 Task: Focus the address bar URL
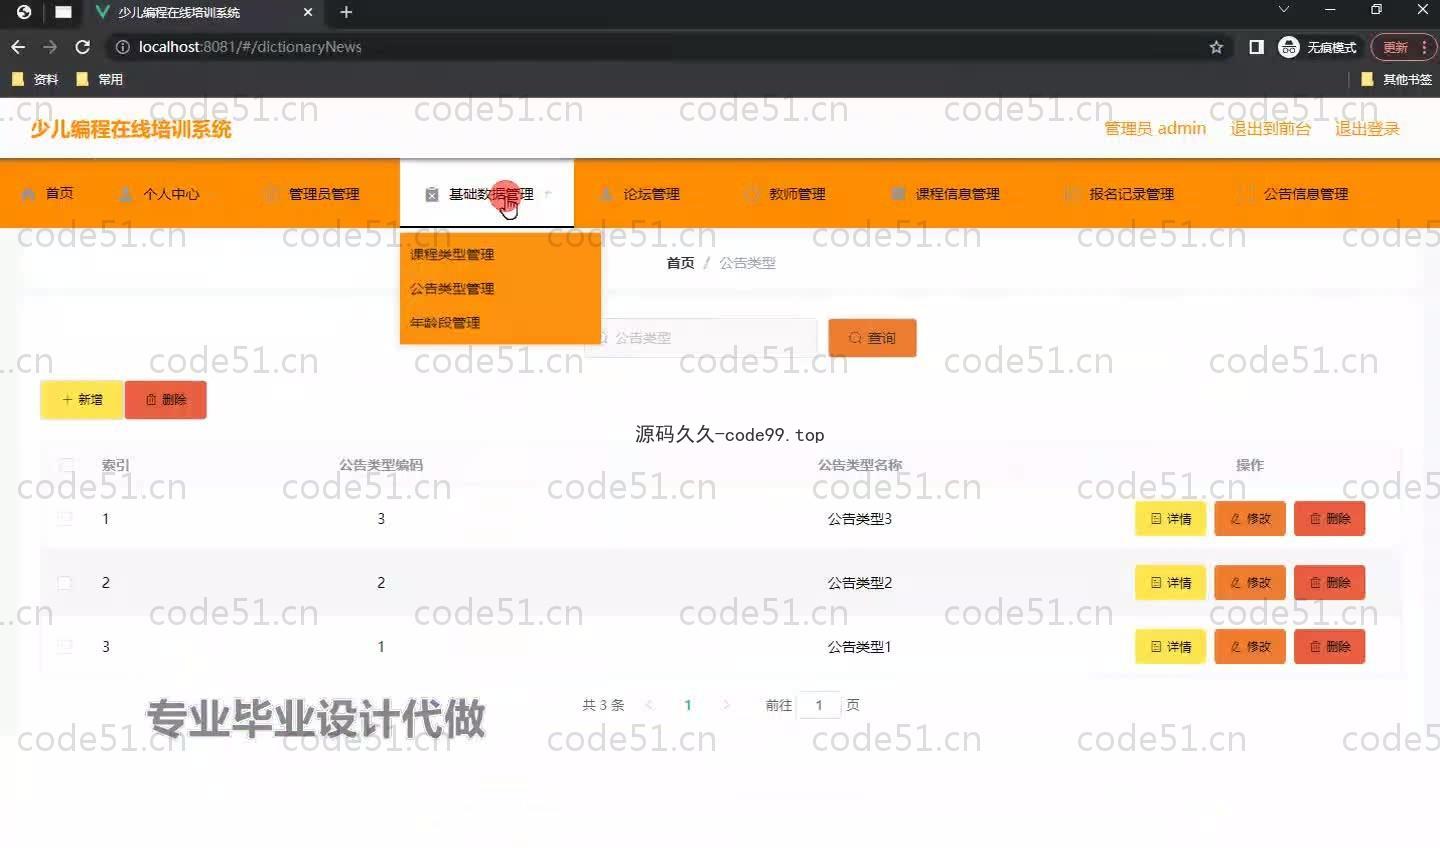250,47
